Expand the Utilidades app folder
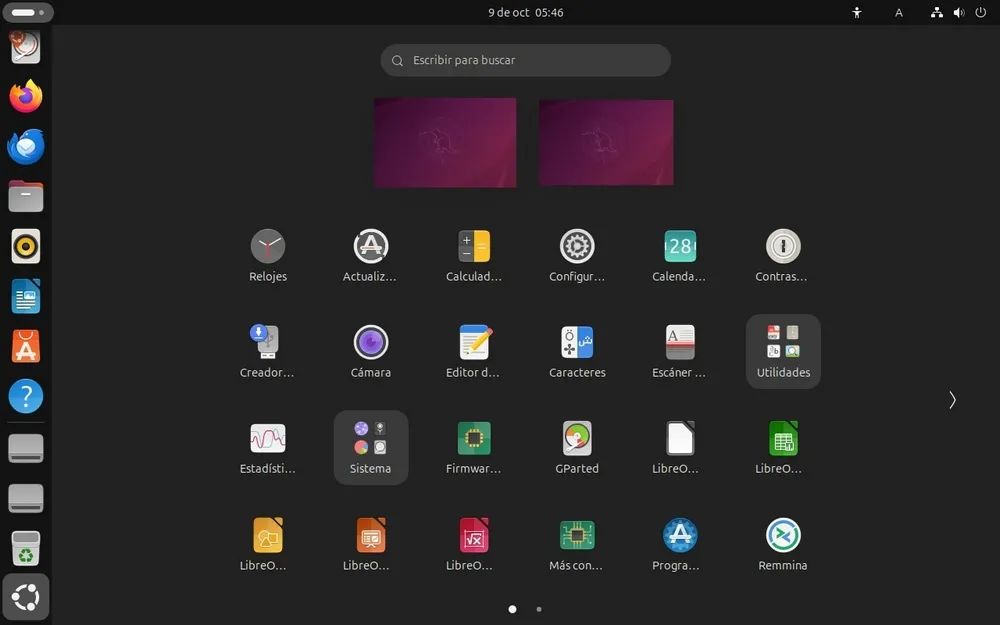 pos(783,341)
